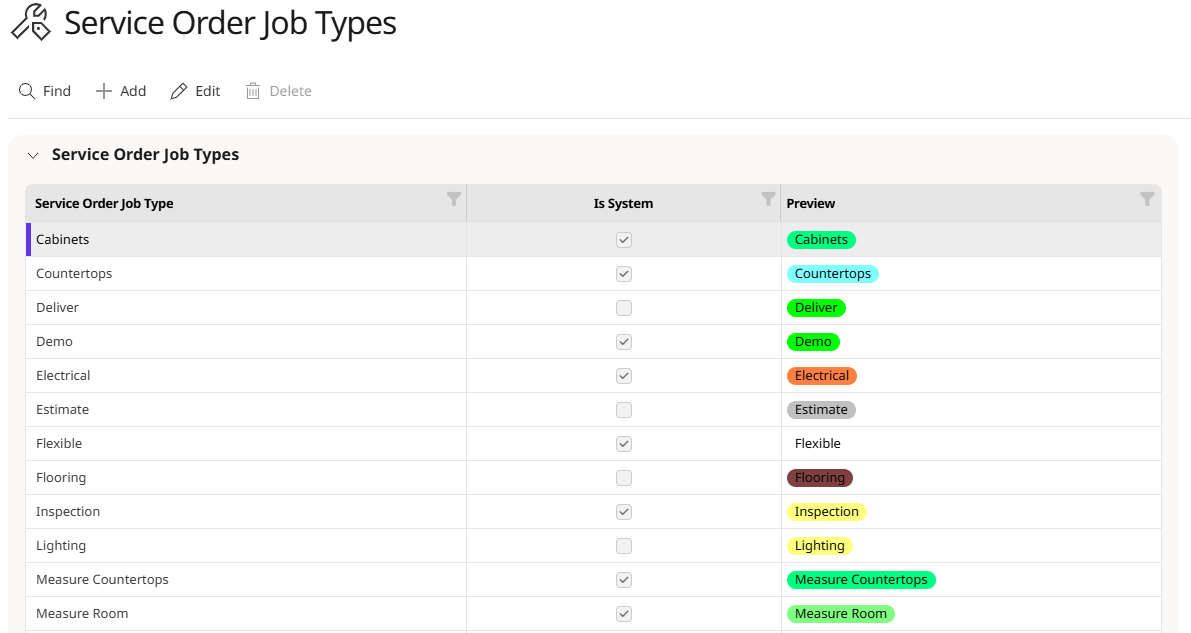Click the Delete trash icon

tap(253, 91)
